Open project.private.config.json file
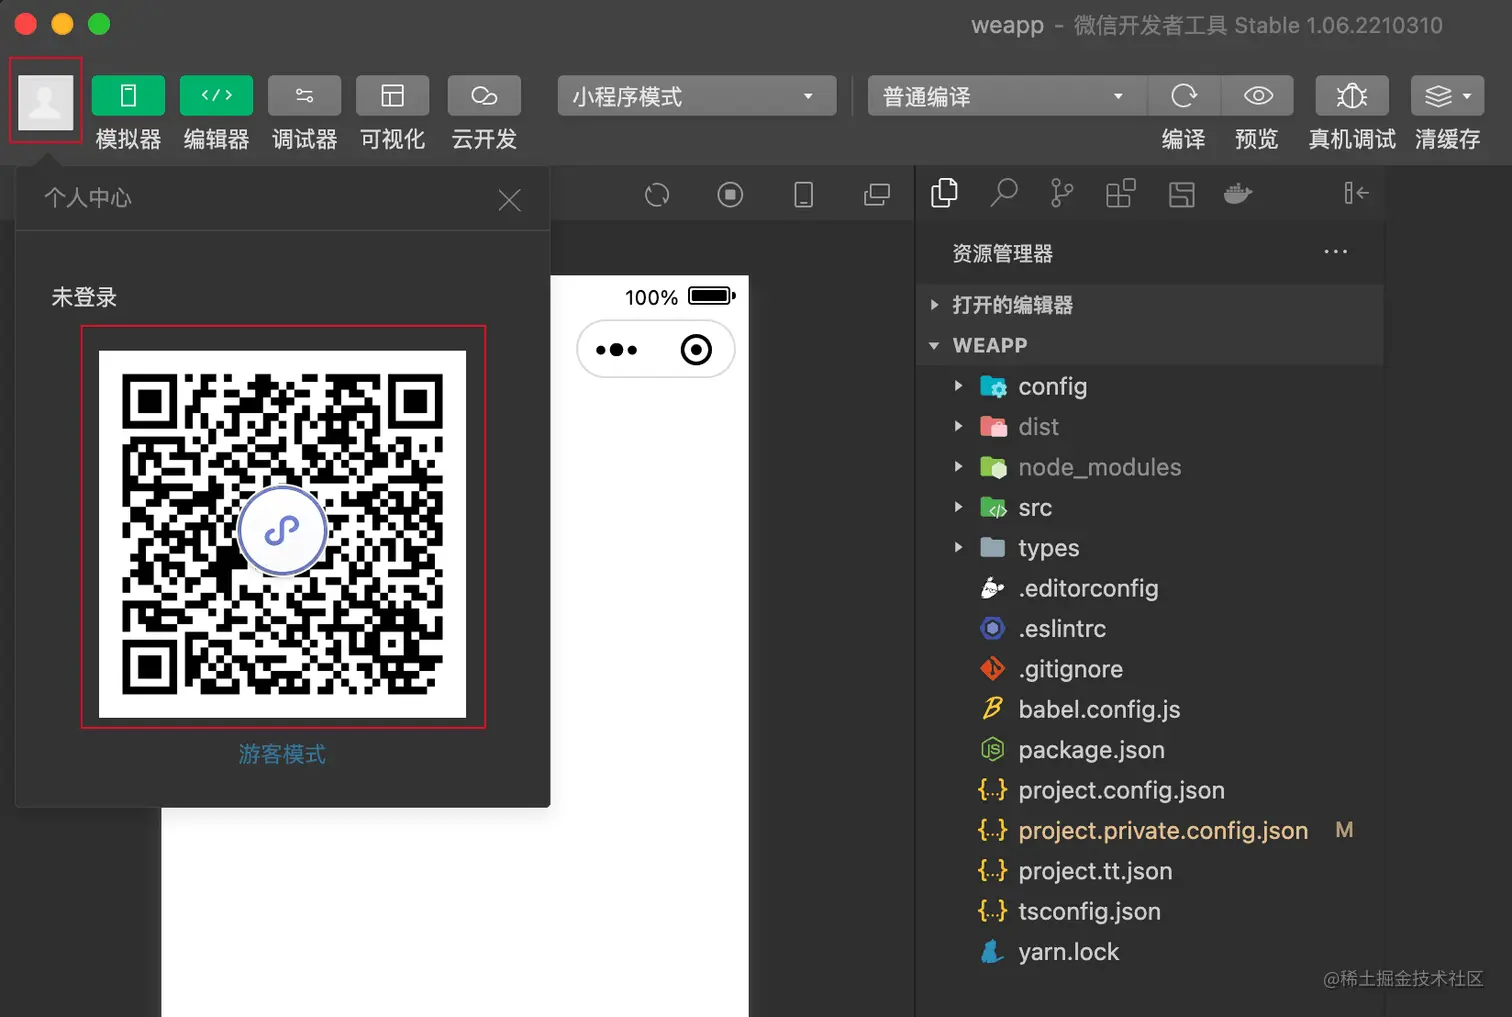This screenshot has height=1017, width=1512. (x=1150, y=831)
